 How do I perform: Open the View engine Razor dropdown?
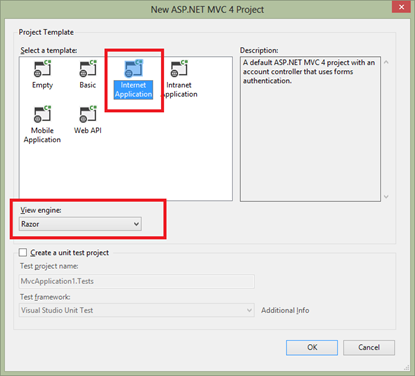click(80, 224)
